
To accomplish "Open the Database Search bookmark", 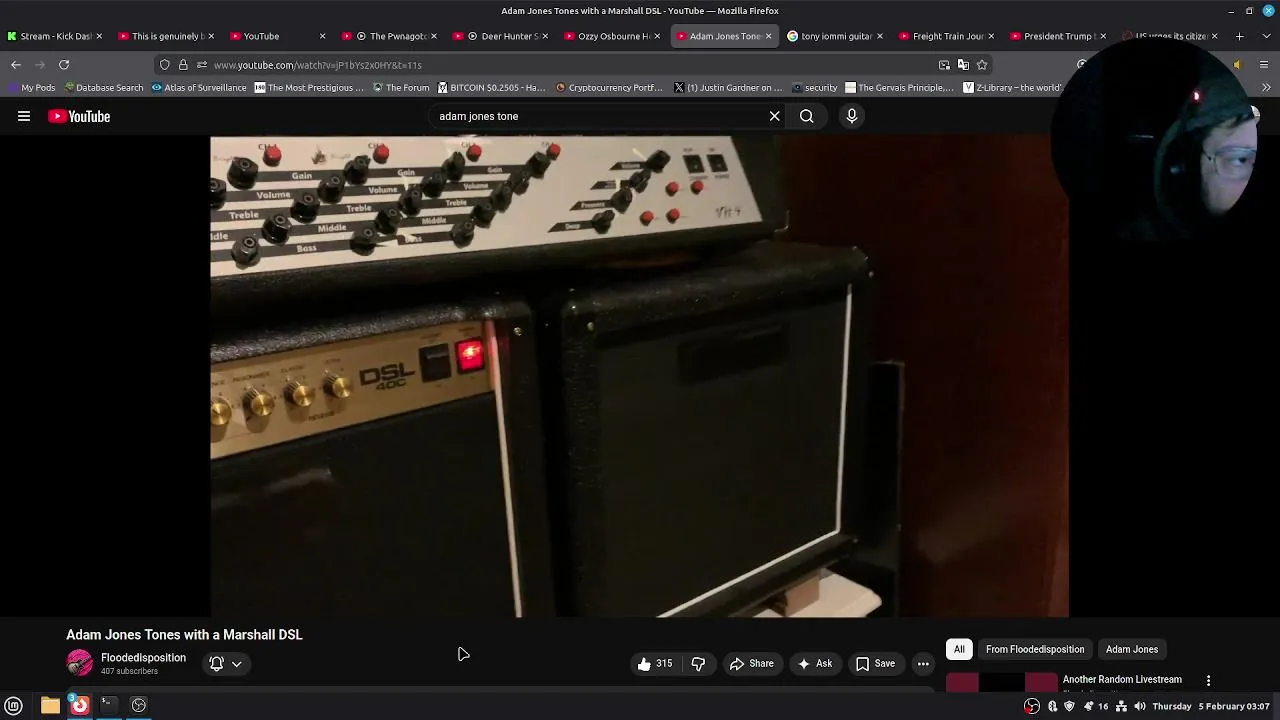I will [104, 87].
